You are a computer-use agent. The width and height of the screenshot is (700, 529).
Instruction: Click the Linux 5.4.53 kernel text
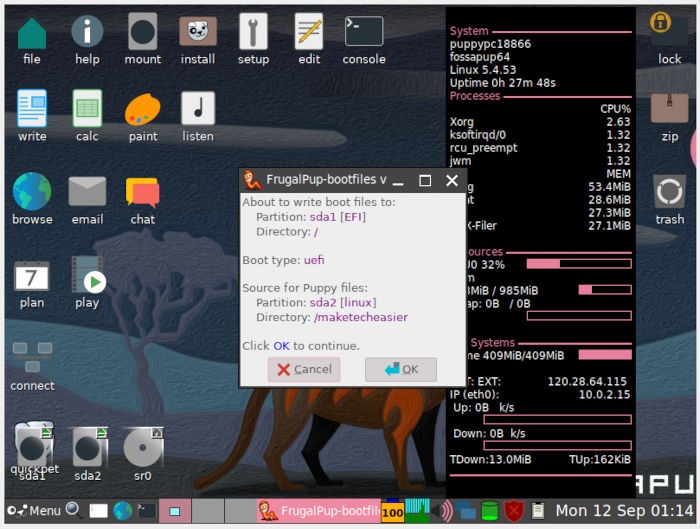pos(483,70)
